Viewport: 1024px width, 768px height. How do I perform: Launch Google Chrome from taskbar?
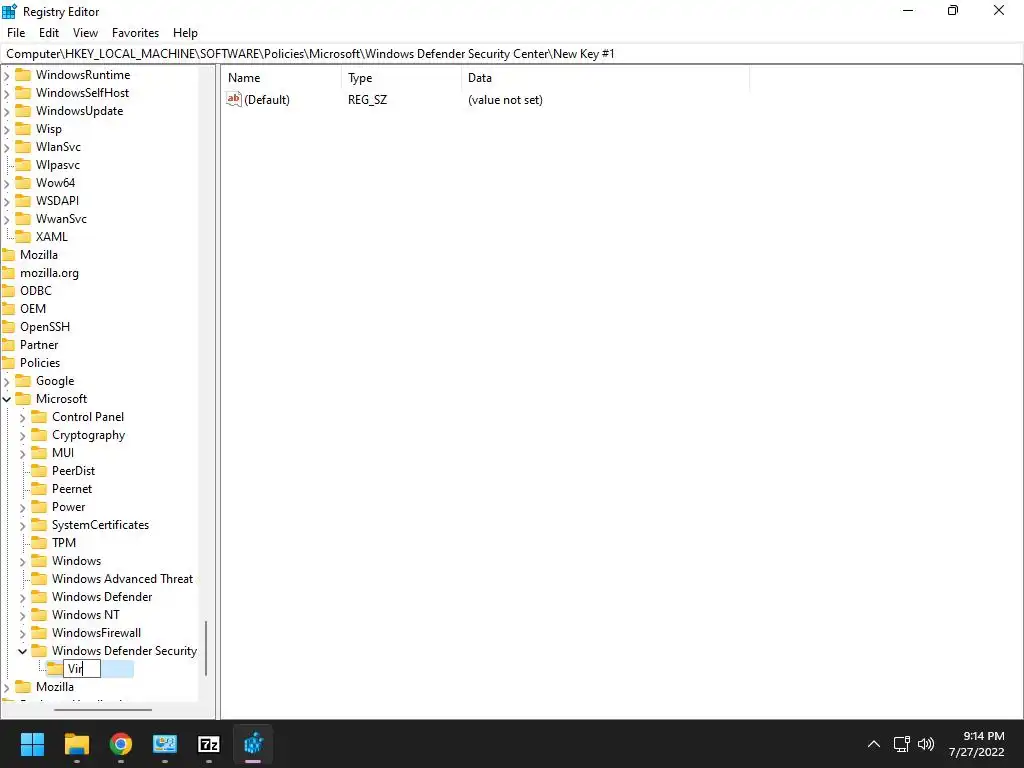point(121,744)
